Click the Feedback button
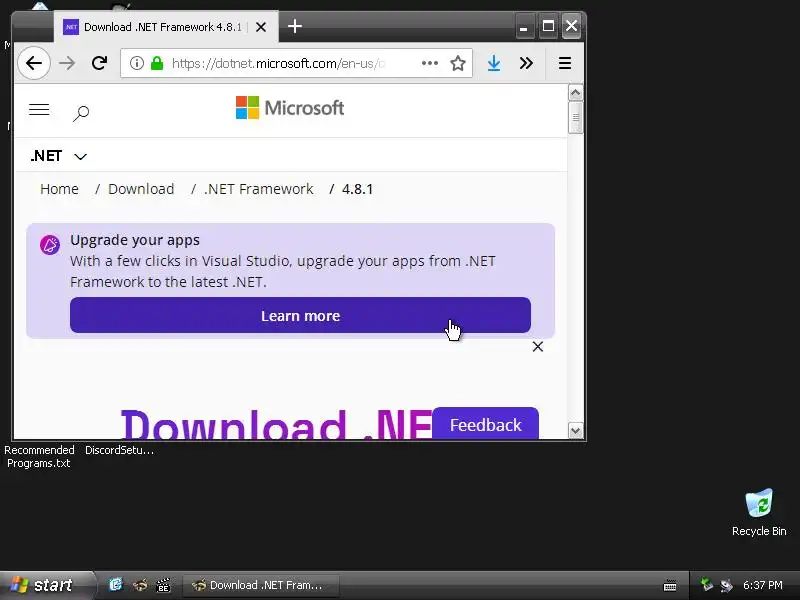 pos(485,424)
